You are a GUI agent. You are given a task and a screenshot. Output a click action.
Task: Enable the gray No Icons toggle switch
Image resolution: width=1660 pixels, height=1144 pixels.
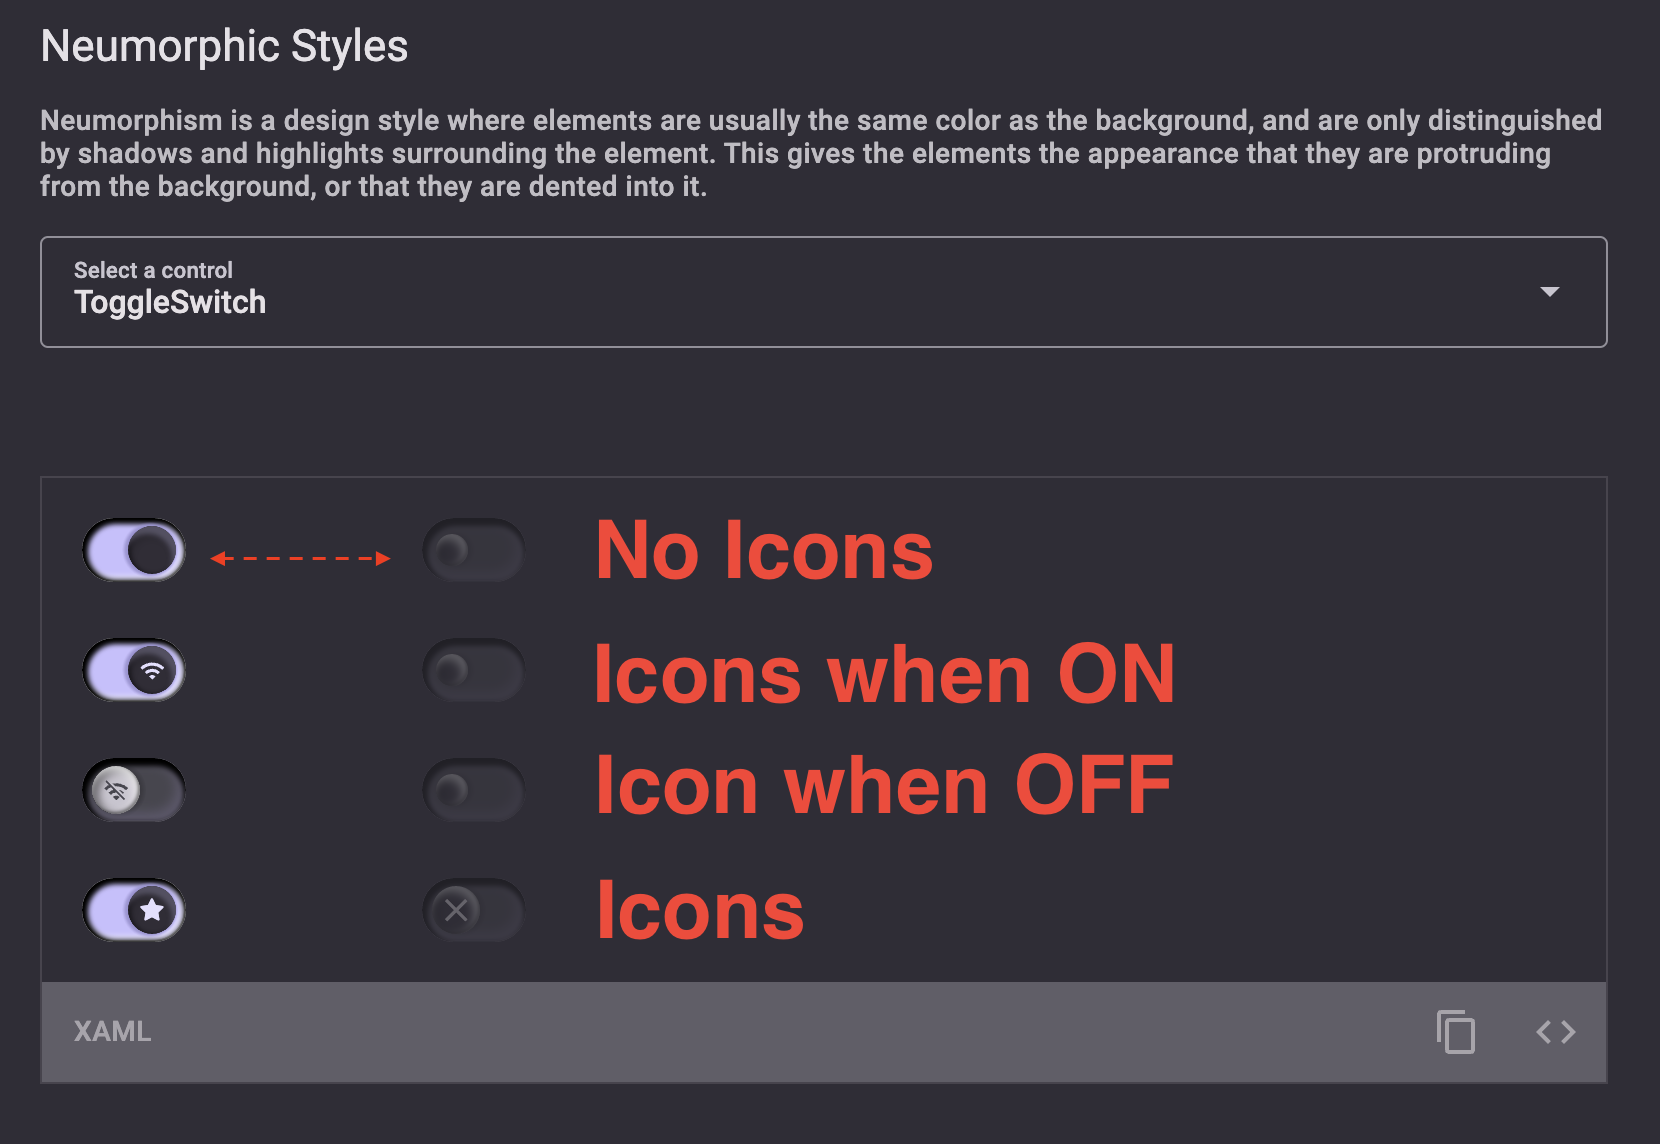473,550
